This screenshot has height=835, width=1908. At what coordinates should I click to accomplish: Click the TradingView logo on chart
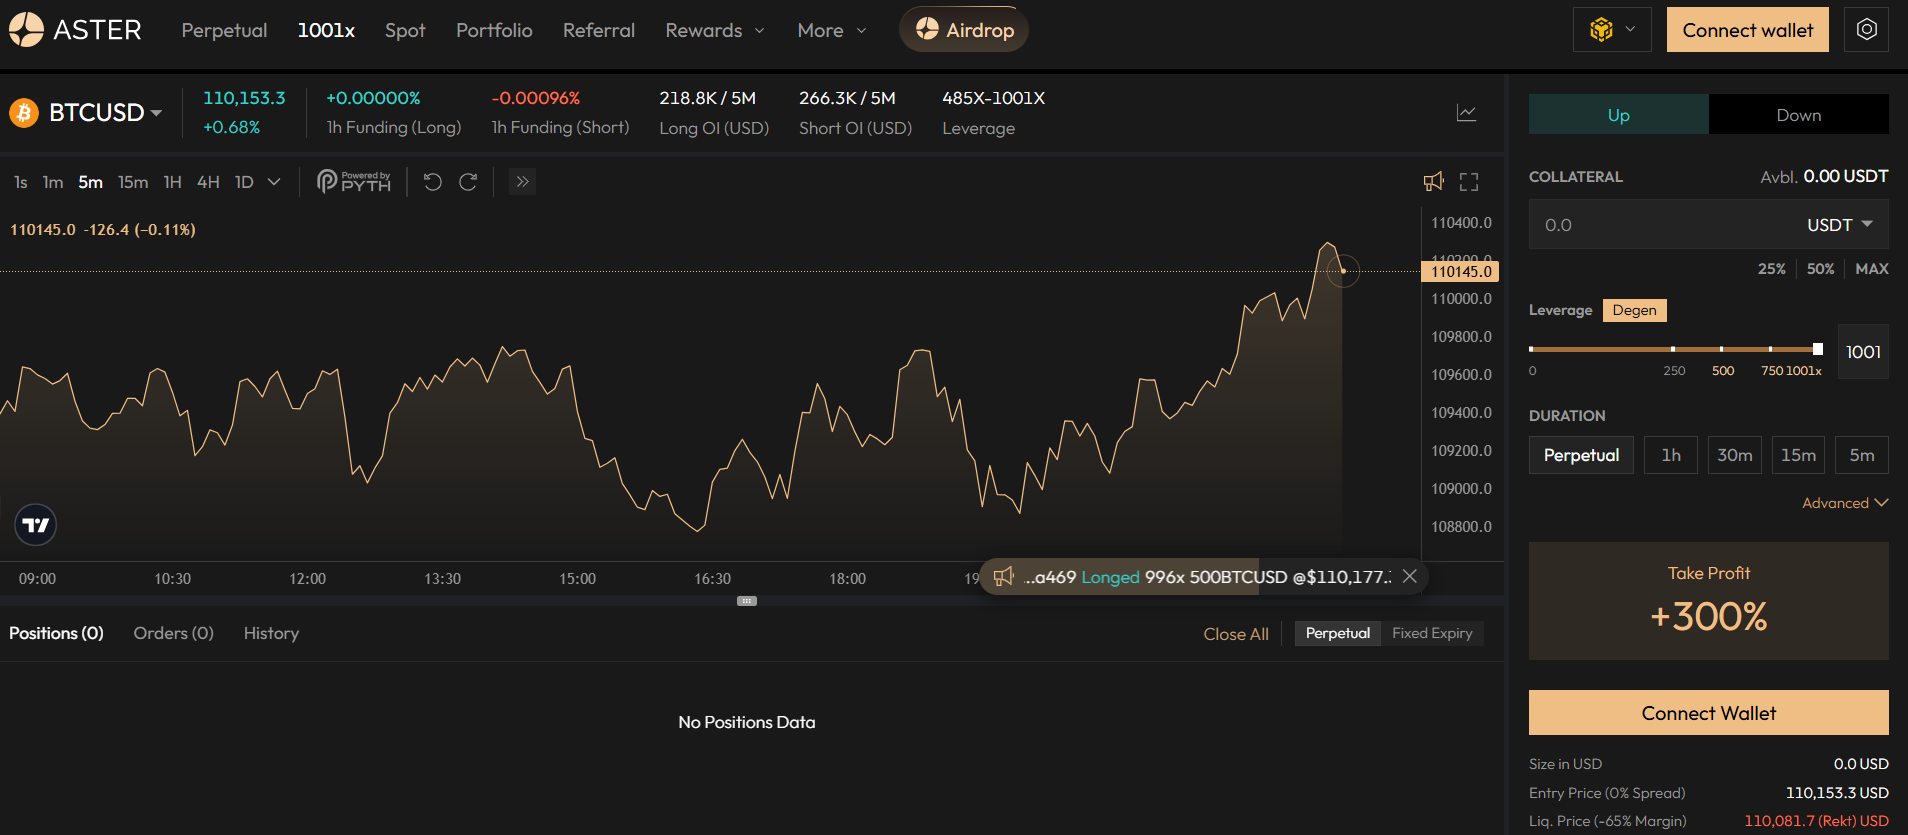[x=36, y=525]
